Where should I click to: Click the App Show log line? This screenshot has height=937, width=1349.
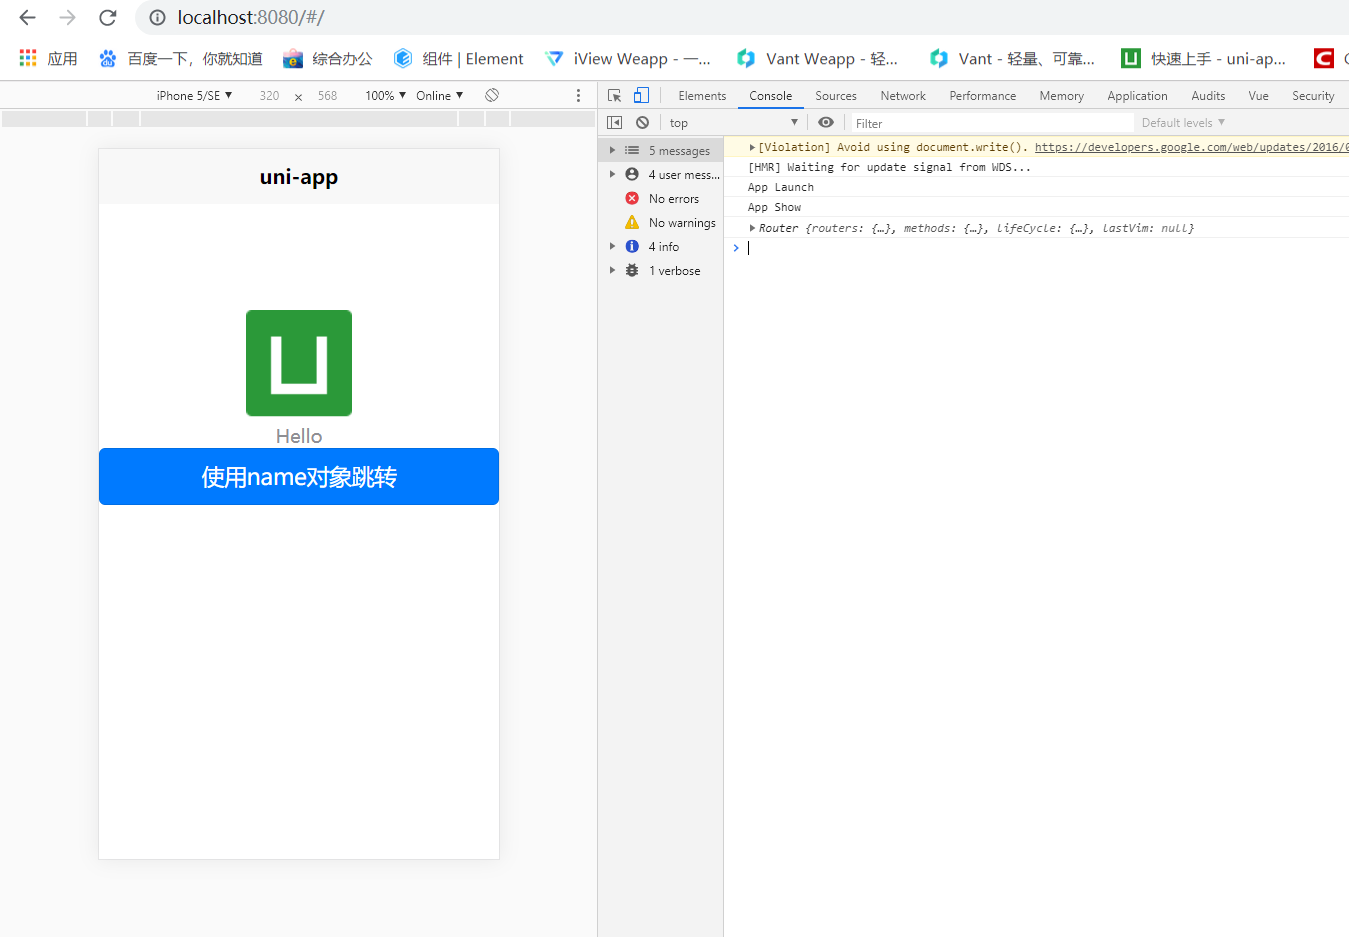pyautogui.click(x=774, y=207)
